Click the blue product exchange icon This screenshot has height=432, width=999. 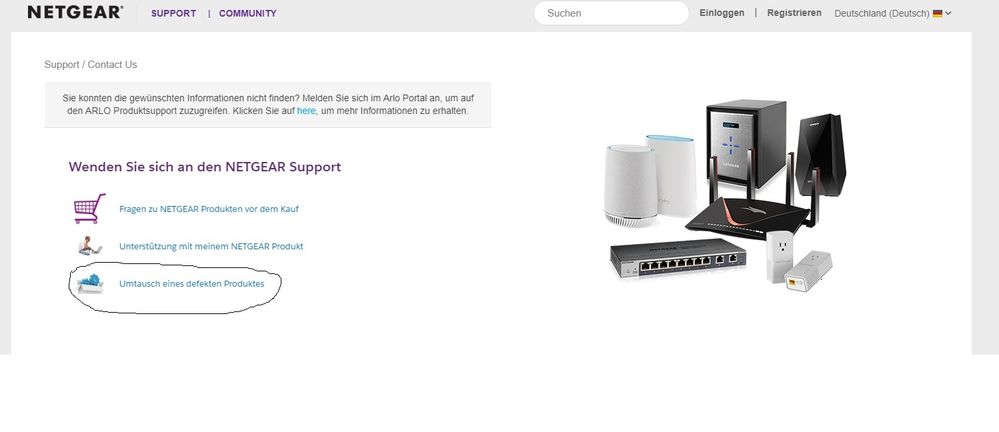[x=90, y=284]
